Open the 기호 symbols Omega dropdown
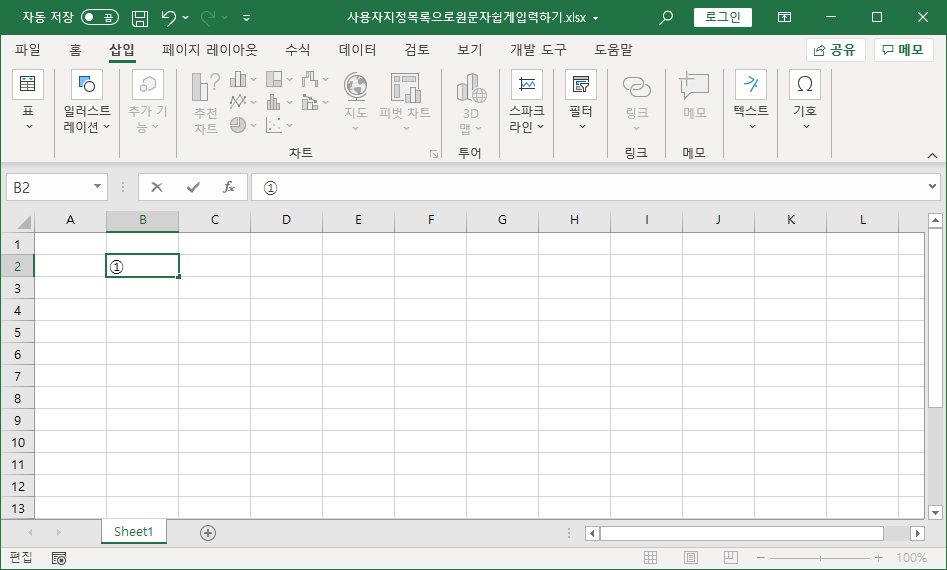The width and height of the screenshot is (947, 570). [x=804, y=100]
